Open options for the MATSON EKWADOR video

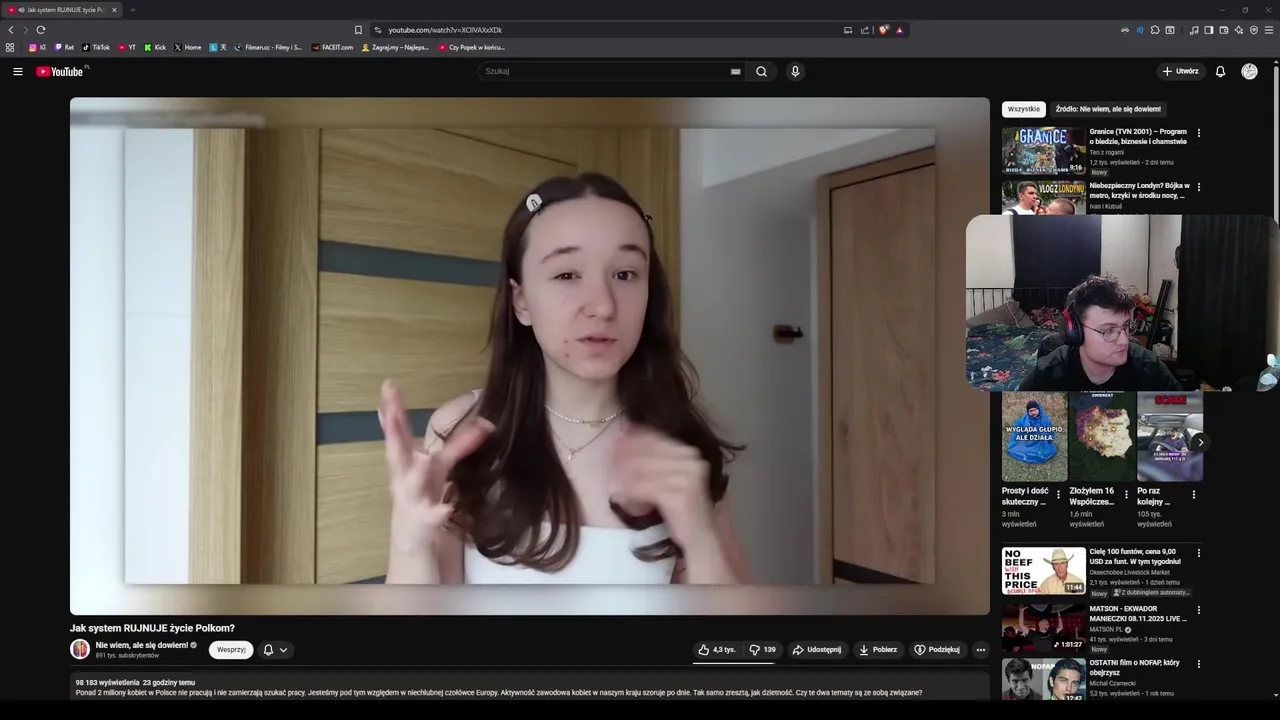(1199, 609)
